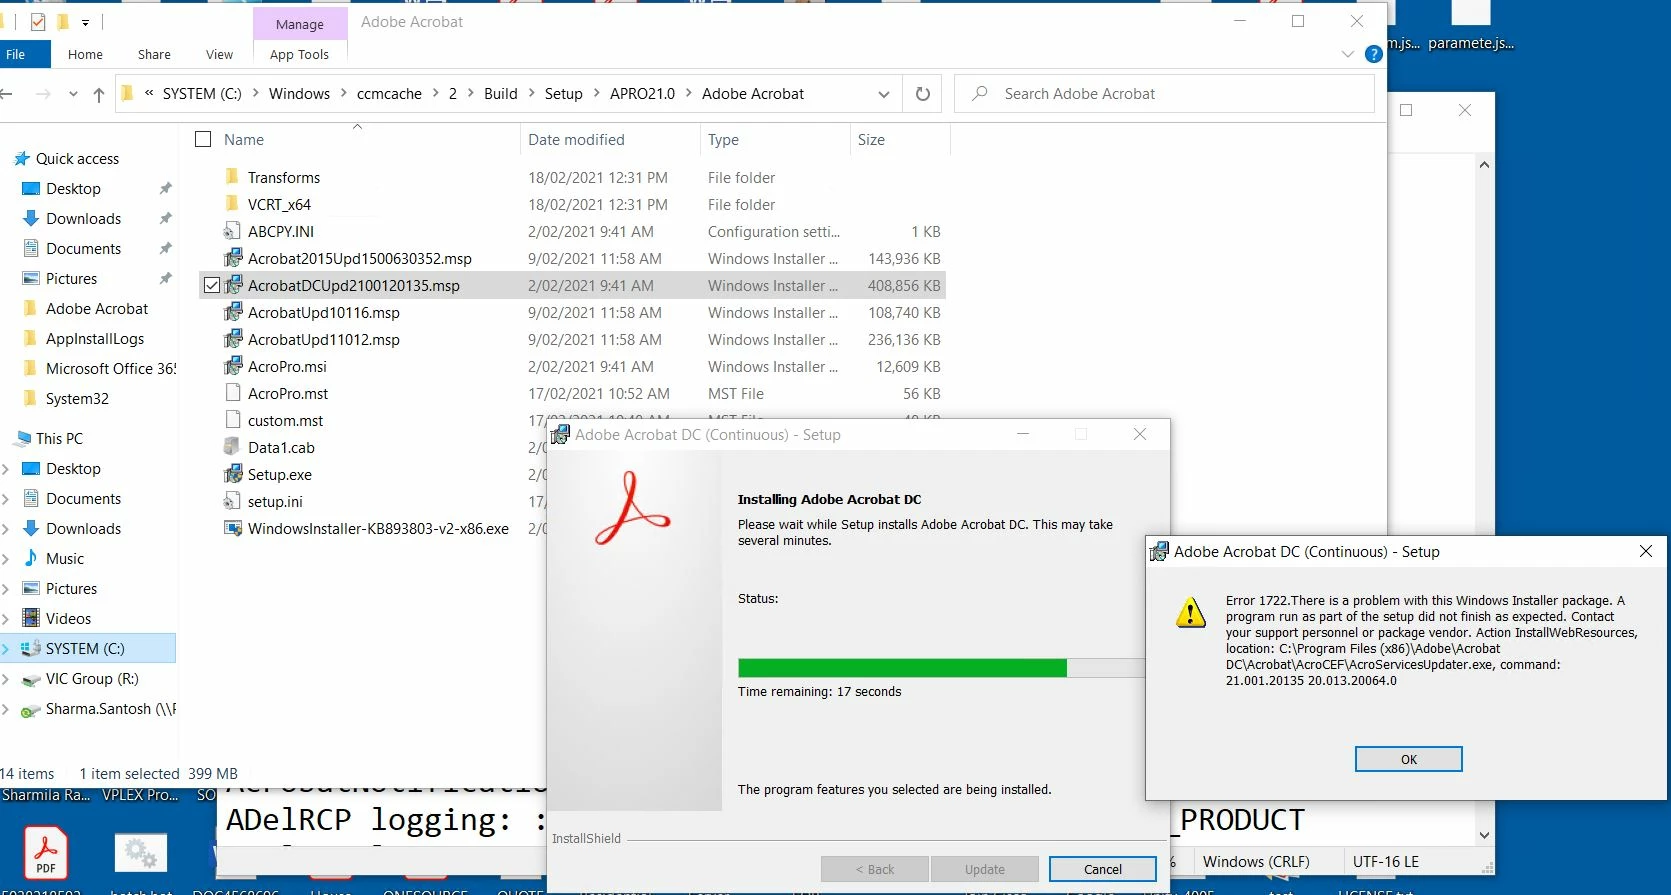Screen dimensions: 1671x895
Task: Click the setup.ini file icon
Action: click(232, 501)
